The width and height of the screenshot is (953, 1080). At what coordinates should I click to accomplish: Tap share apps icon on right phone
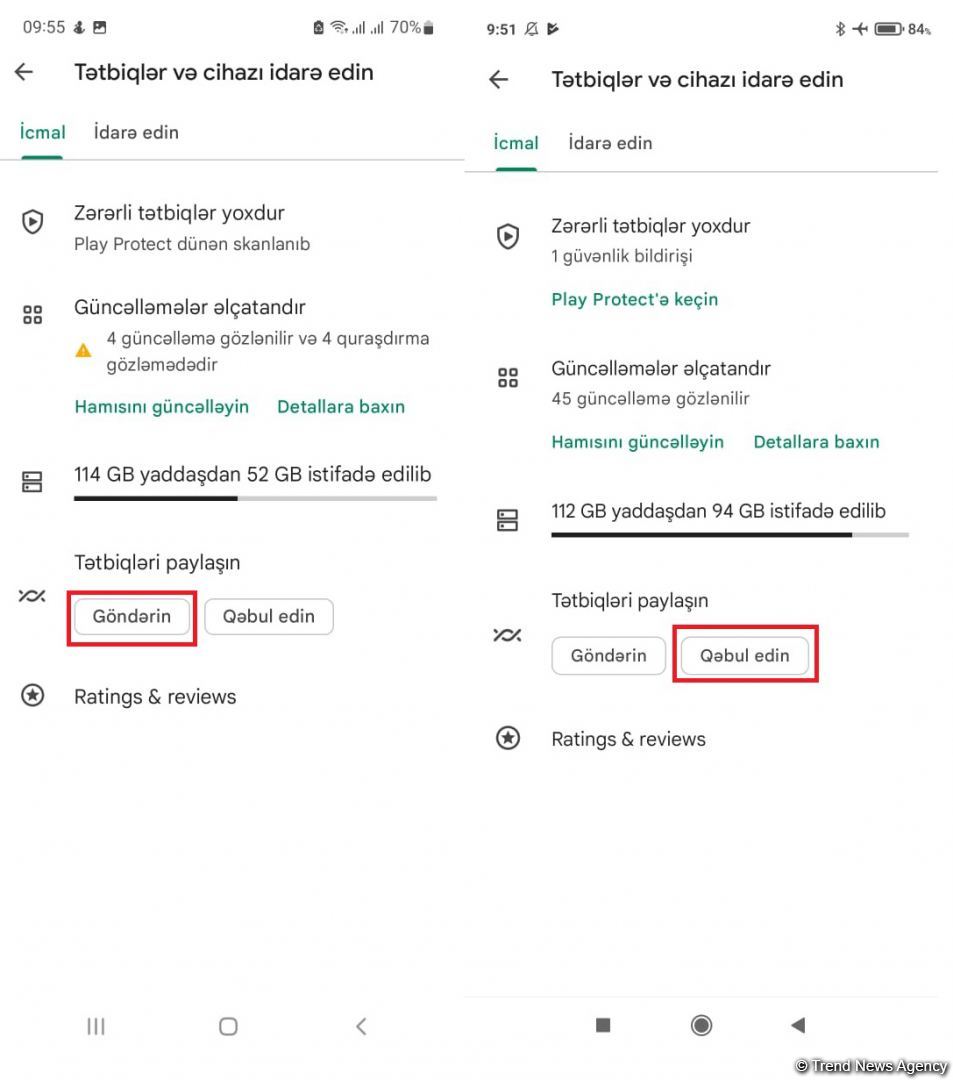507,635
